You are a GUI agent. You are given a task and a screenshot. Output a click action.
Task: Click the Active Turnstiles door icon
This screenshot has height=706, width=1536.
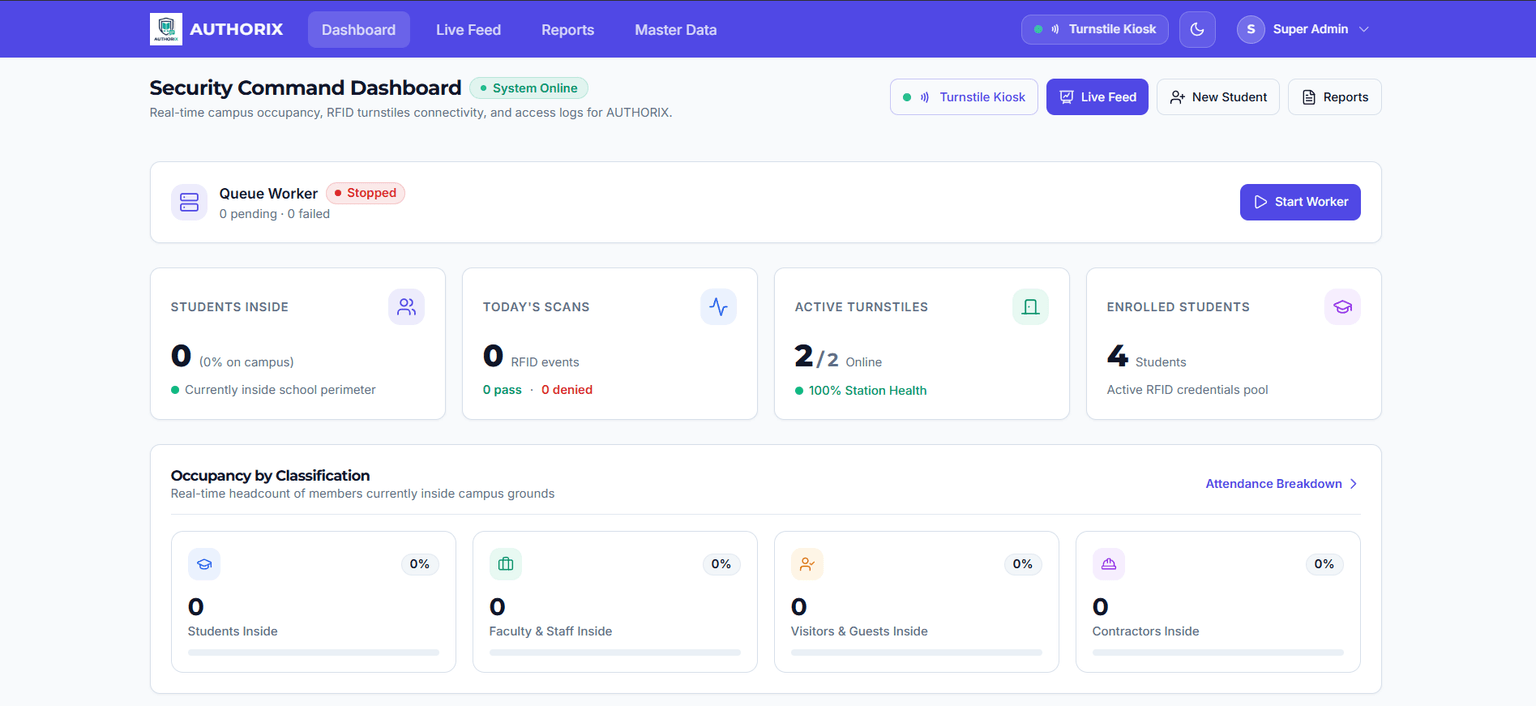pos(1031,307)
